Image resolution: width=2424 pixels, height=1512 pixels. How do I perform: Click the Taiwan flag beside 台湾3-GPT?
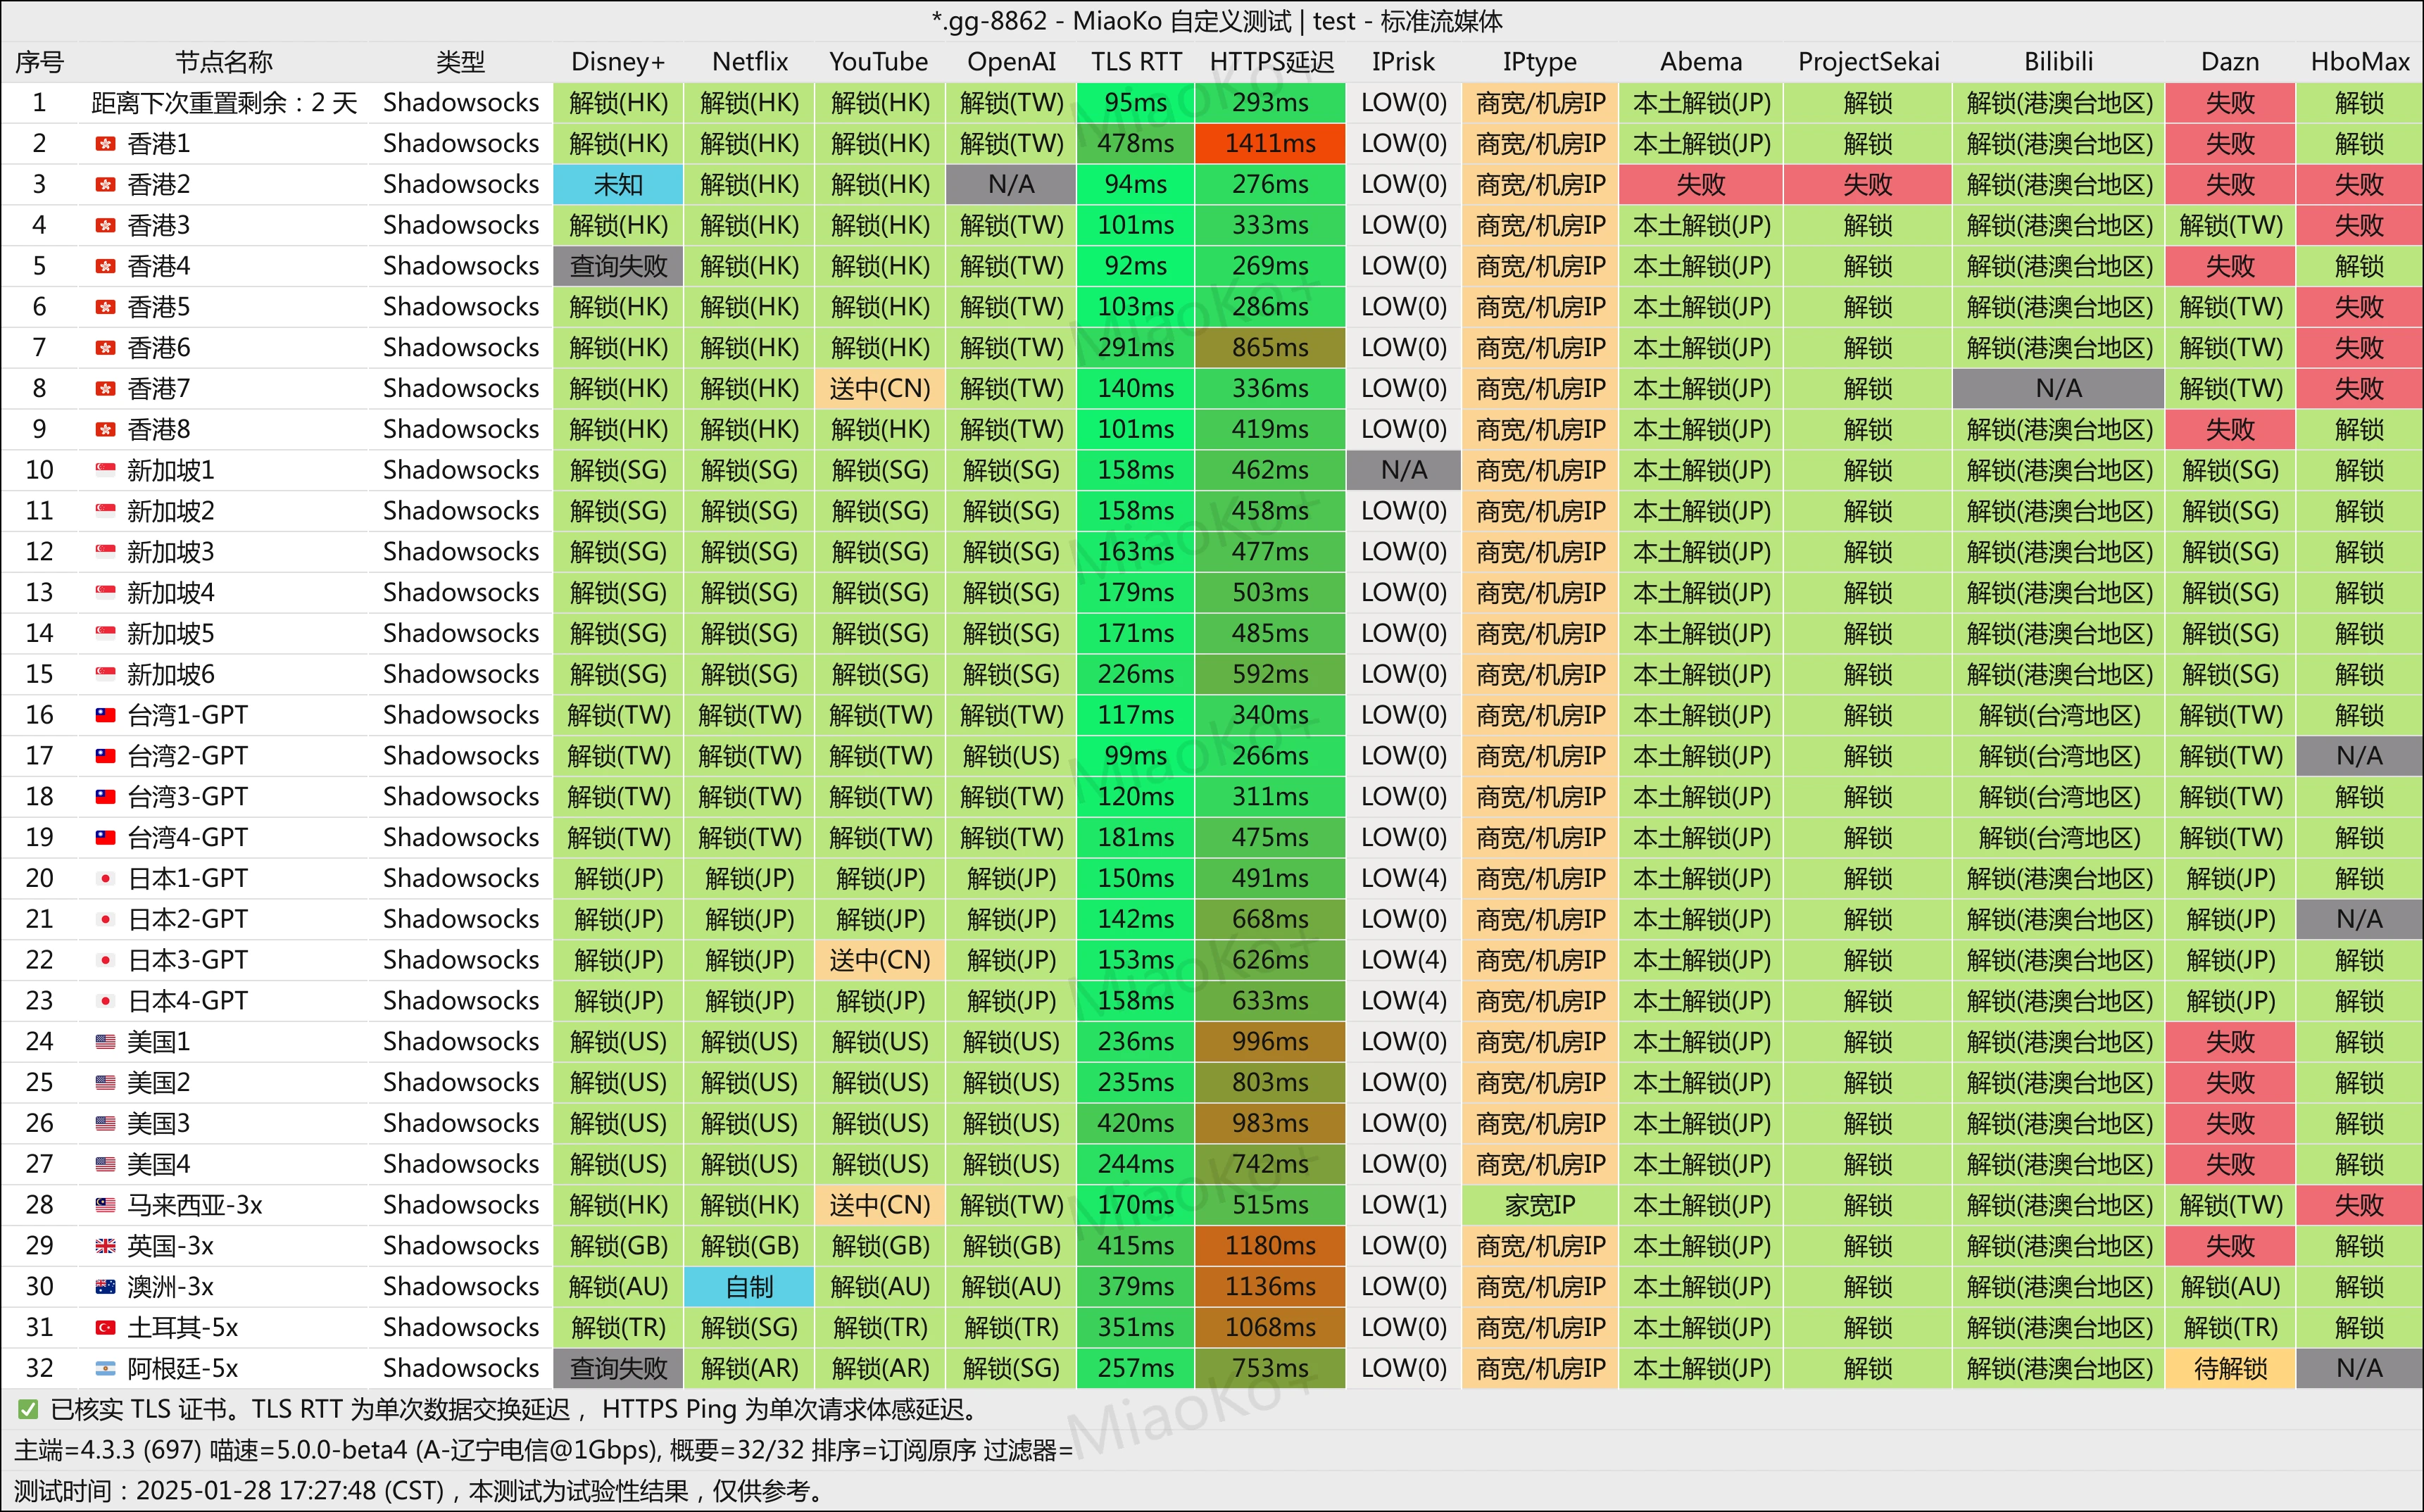pos(105,797)
